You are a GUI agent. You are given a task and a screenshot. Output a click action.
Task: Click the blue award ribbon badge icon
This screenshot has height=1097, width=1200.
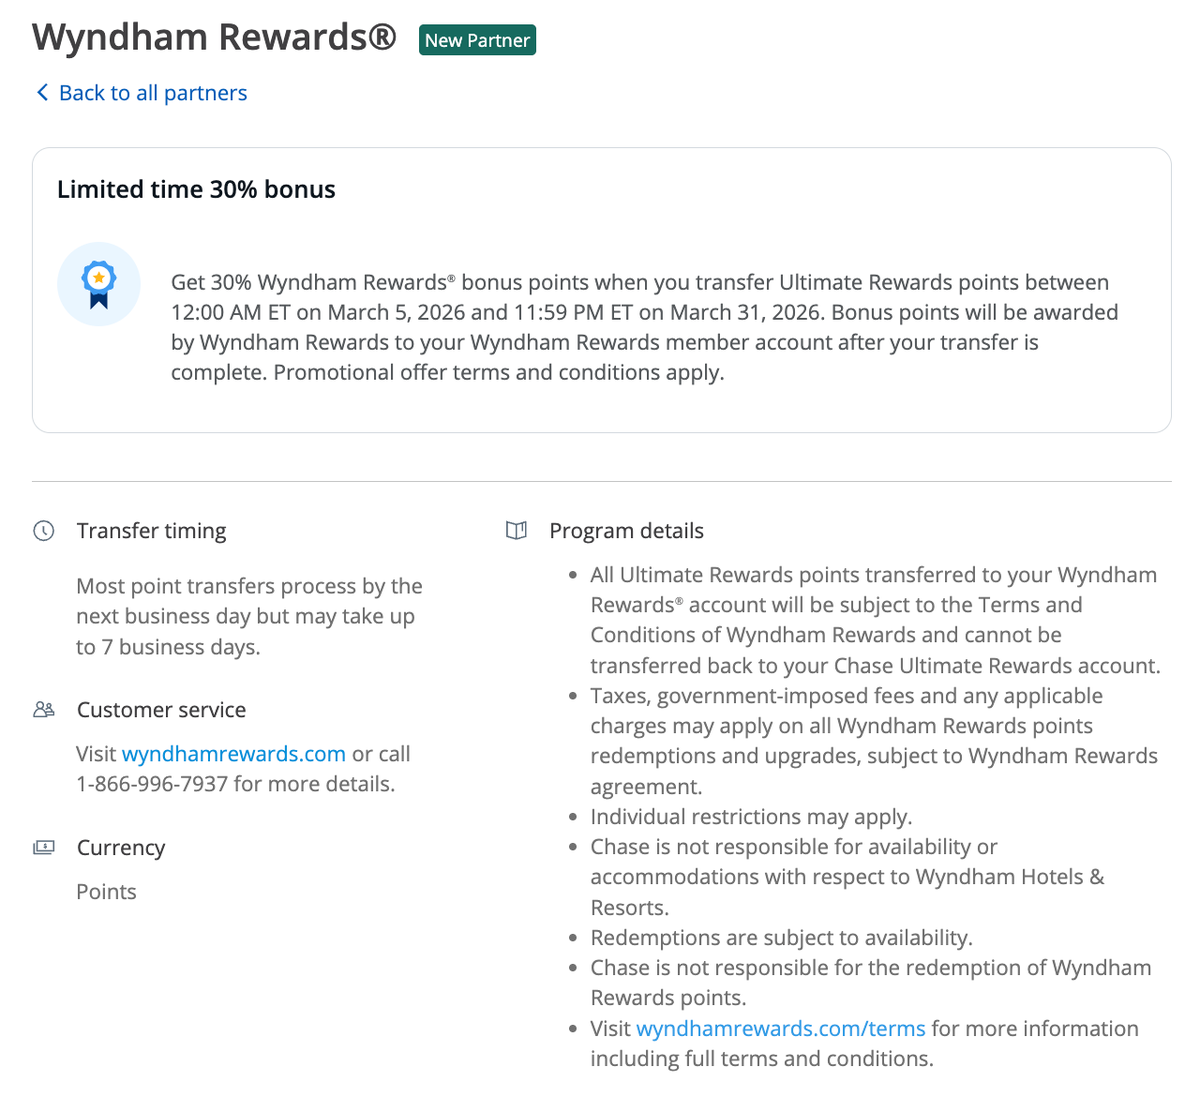pyautogui.click(x=98, y=284)
